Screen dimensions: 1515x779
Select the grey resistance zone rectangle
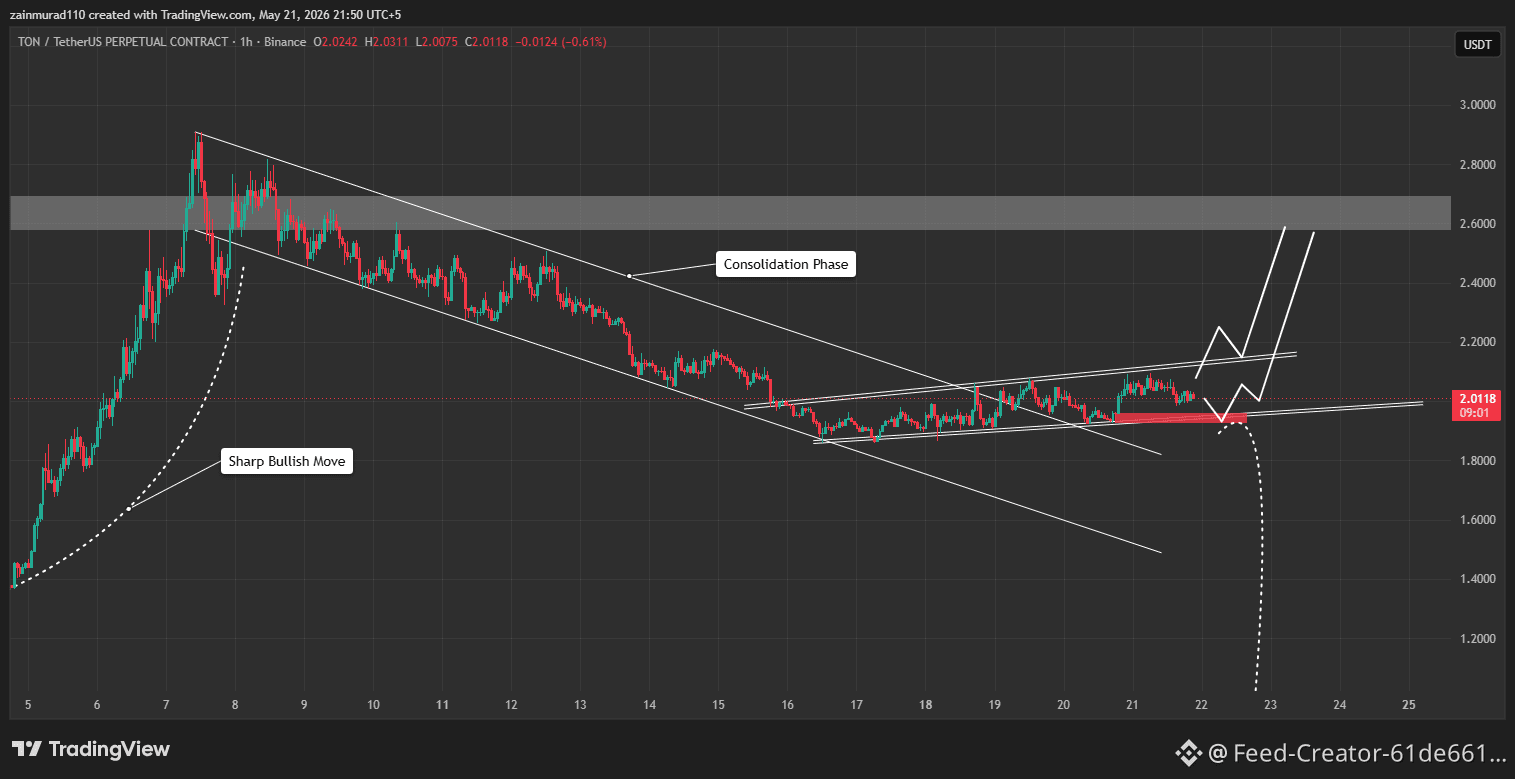tap(730, 213)
